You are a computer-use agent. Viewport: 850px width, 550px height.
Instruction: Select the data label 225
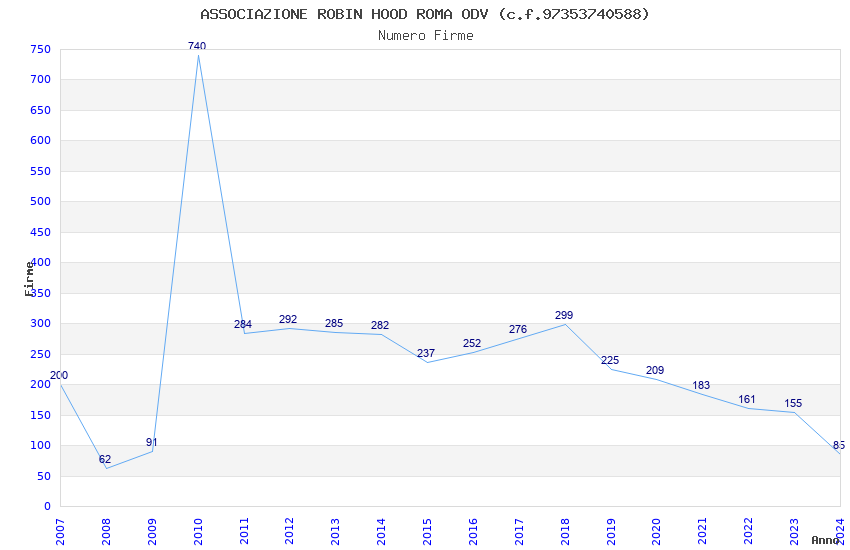point(610,360)
